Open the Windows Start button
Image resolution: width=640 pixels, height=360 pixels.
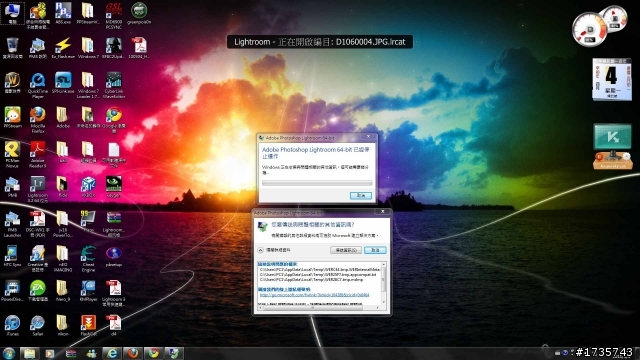point(8,353)
